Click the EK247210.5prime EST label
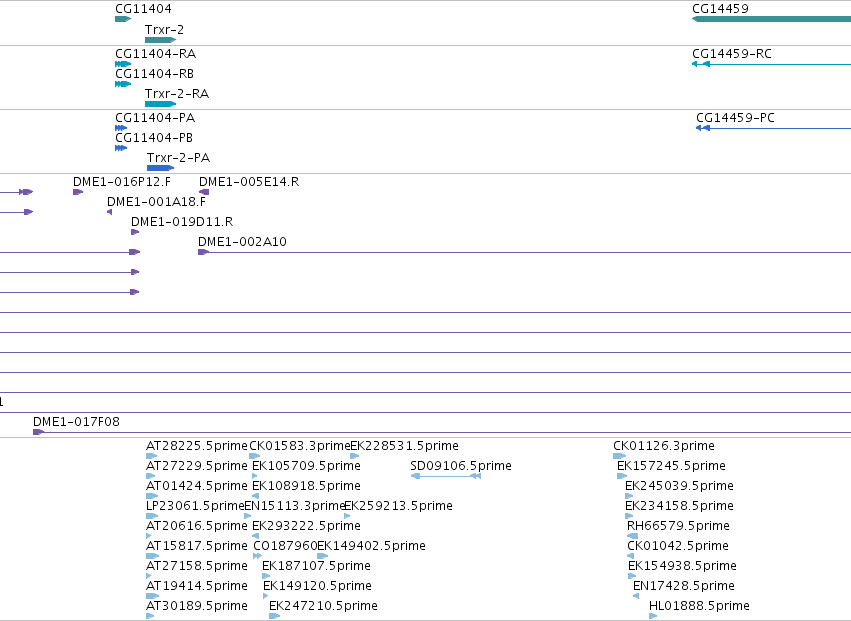851x621 pixels. point(323,606)
